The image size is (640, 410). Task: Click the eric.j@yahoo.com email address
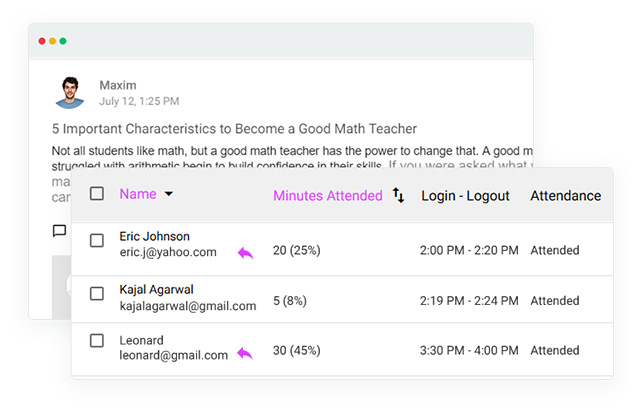pyautogui.click(x=168, y=253)
